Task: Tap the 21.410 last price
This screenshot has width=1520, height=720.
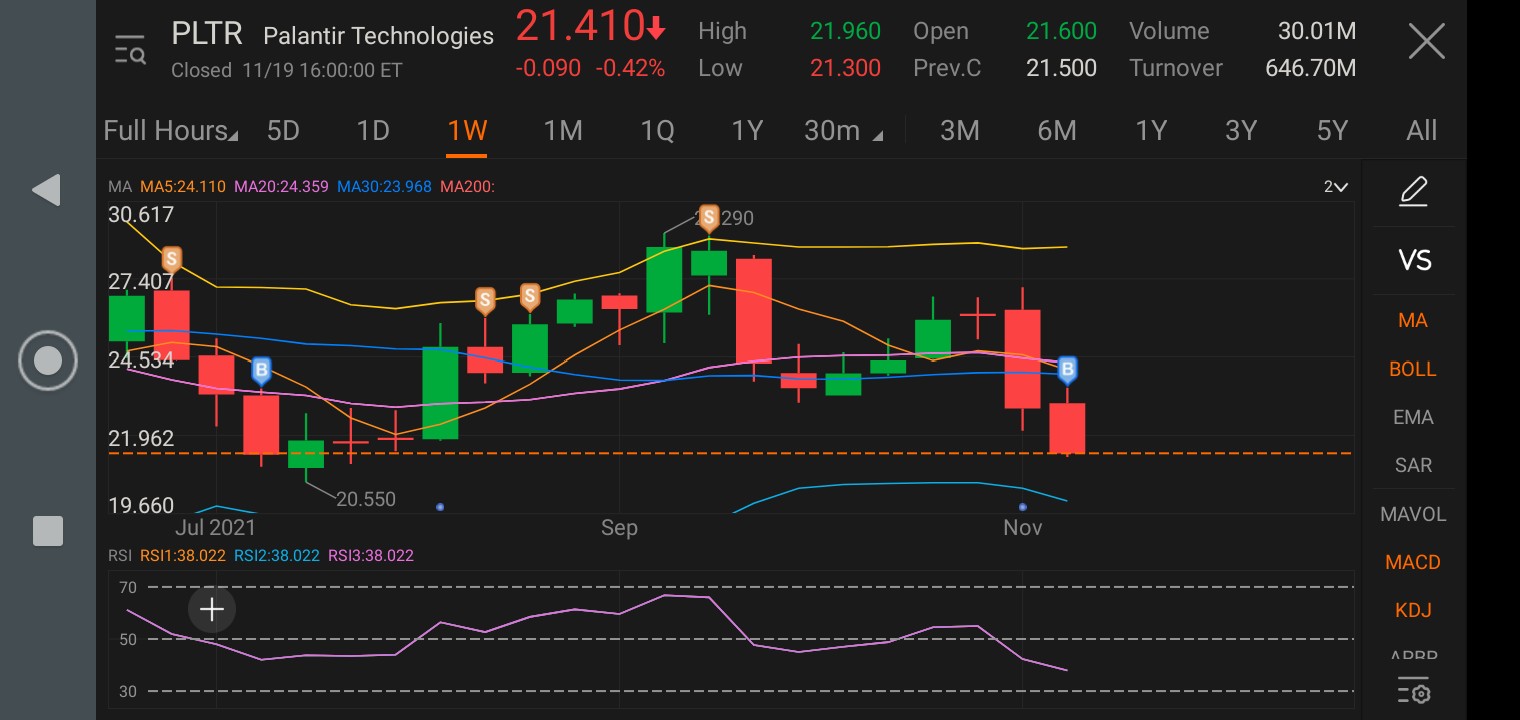Action: coord(580,25)
